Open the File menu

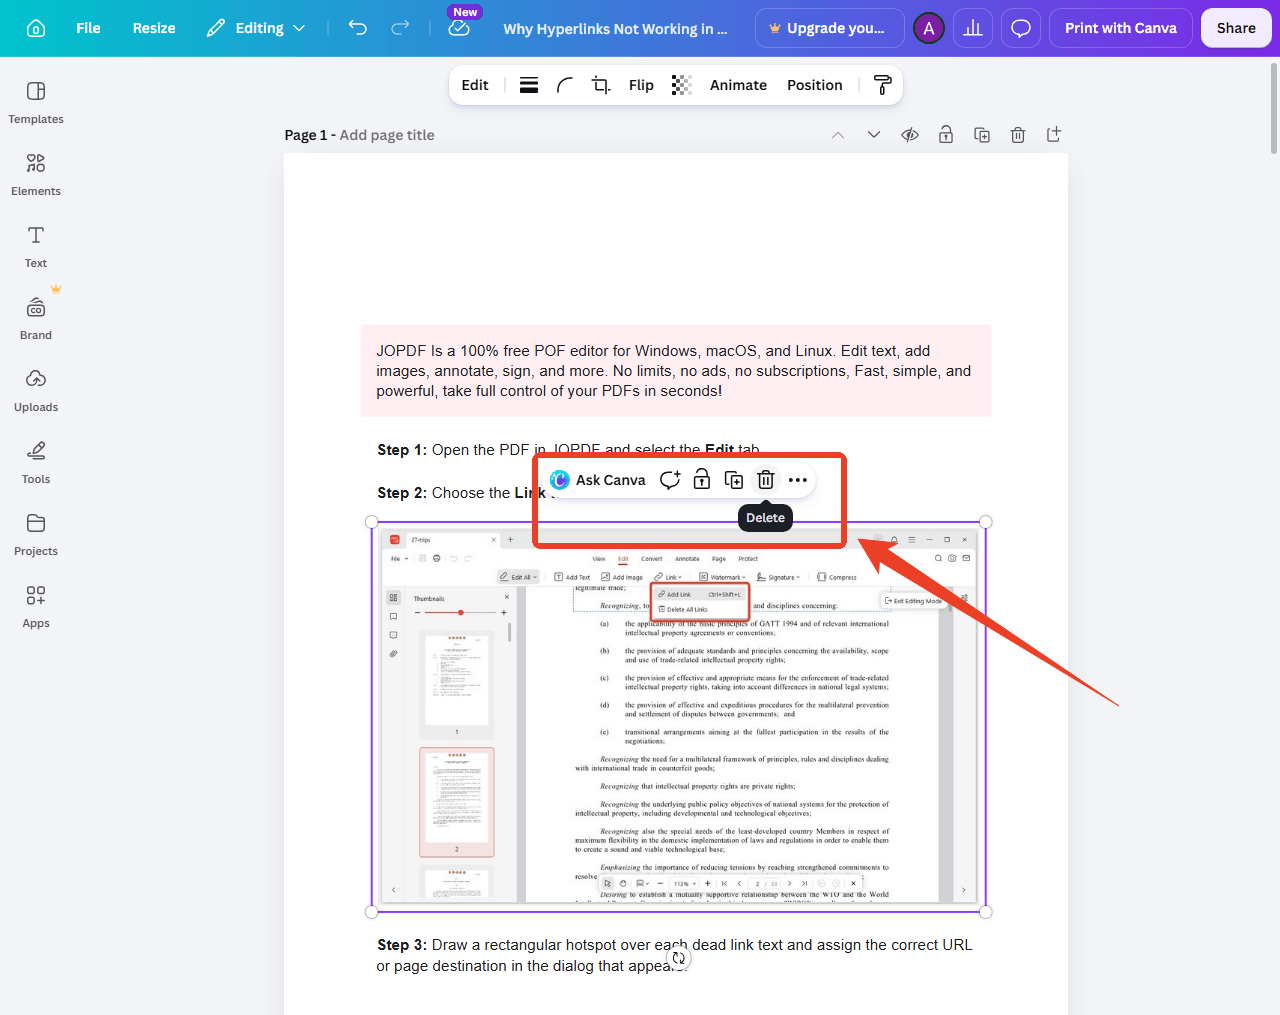click(x=88, y=28)
